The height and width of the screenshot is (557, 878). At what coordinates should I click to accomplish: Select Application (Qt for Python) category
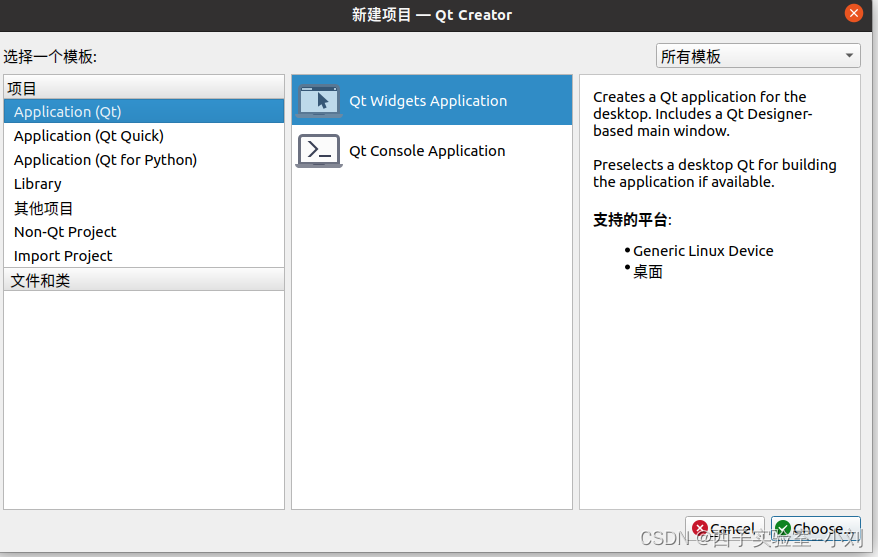point(144,160)
